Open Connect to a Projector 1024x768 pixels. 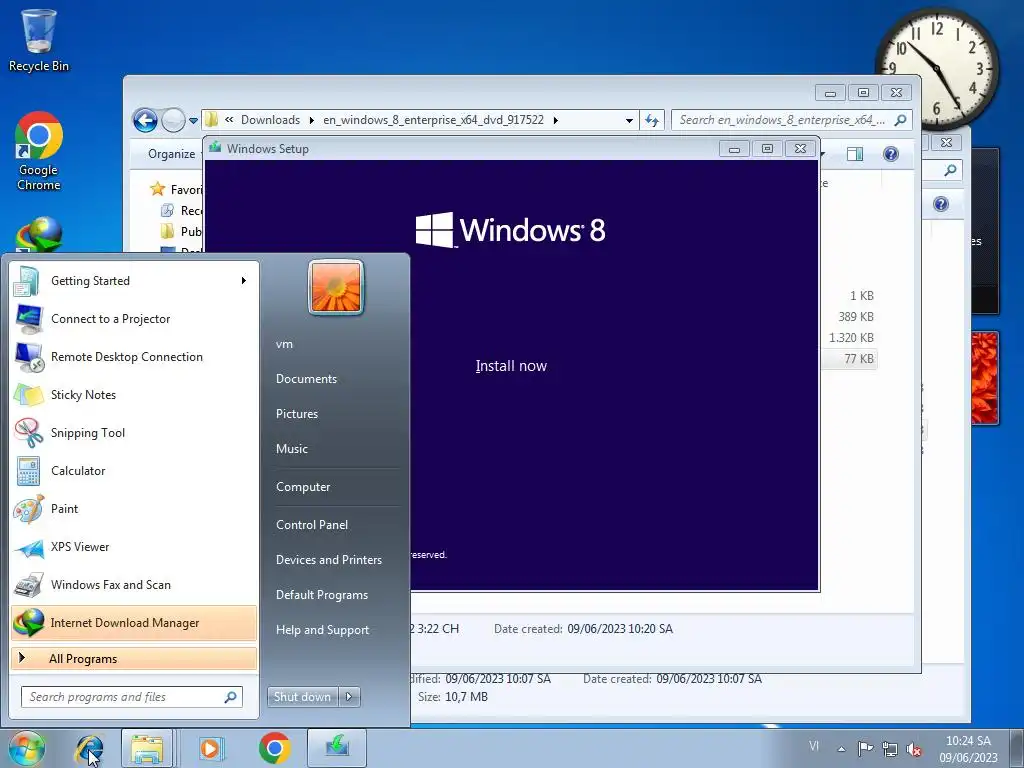point(134,319)
